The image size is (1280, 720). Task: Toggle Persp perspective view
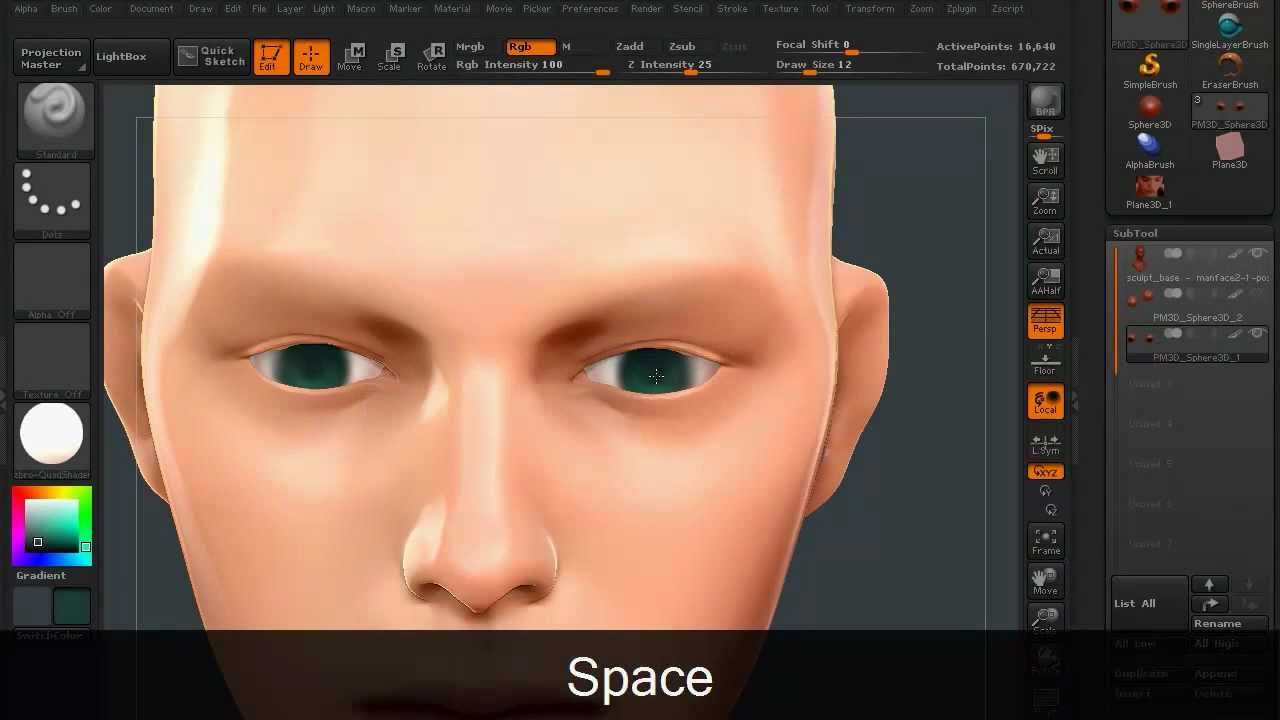tap(1045, 320)
